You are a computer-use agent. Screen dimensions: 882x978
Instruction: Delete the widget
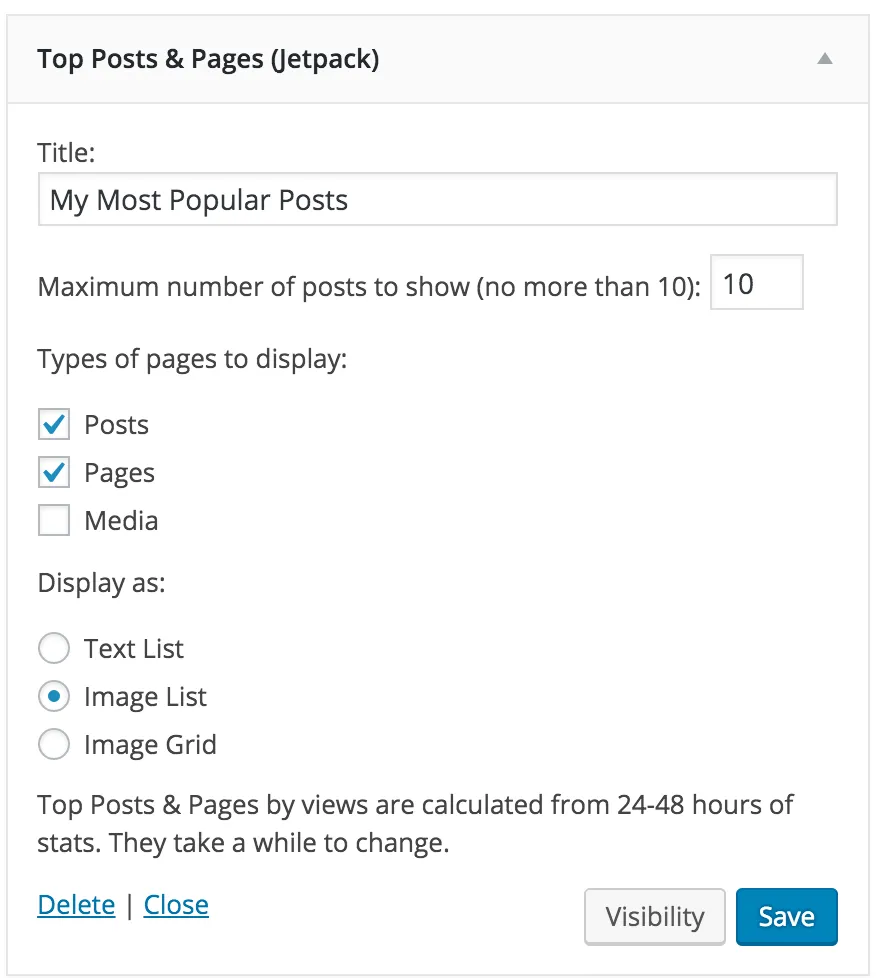[76, 905]
